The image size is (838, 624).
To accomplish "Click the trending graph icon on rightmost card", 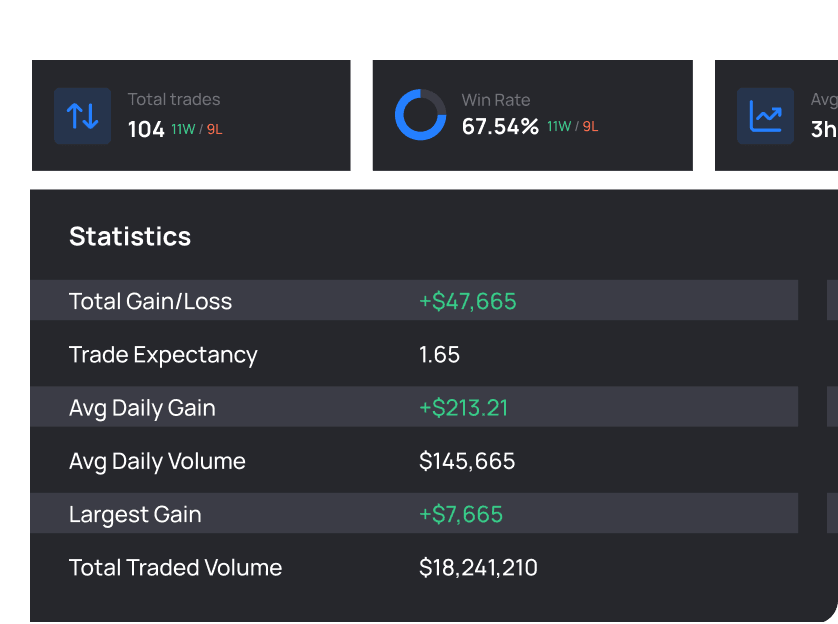I will (764, 115).
